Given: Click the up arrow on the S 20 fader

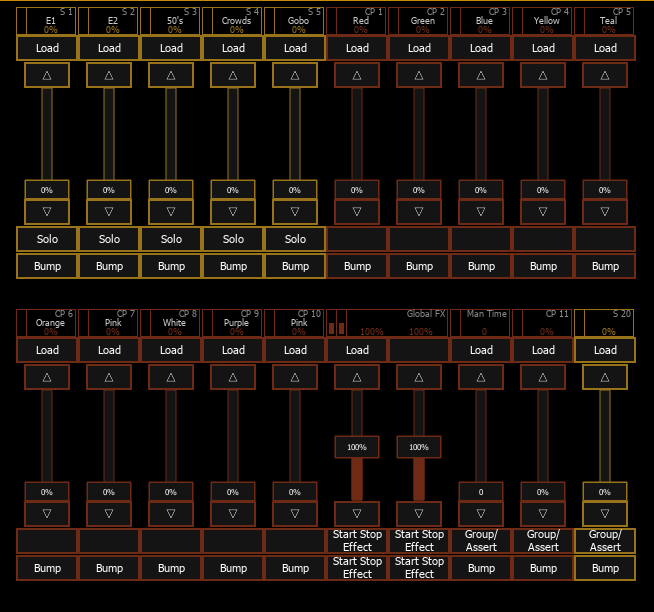Looking at the screenshot, I should tap(605, 378).
